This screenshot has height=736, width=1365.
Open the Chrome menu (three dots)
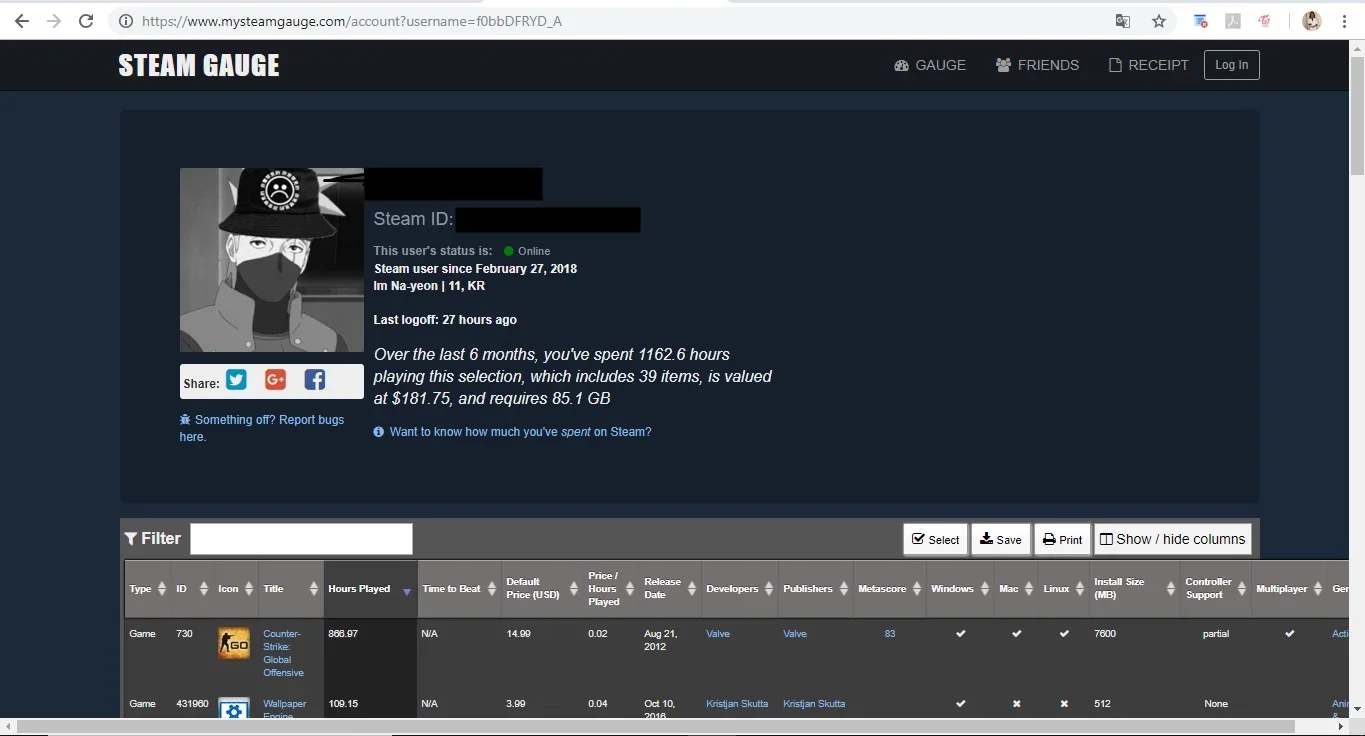(1345, 21)
